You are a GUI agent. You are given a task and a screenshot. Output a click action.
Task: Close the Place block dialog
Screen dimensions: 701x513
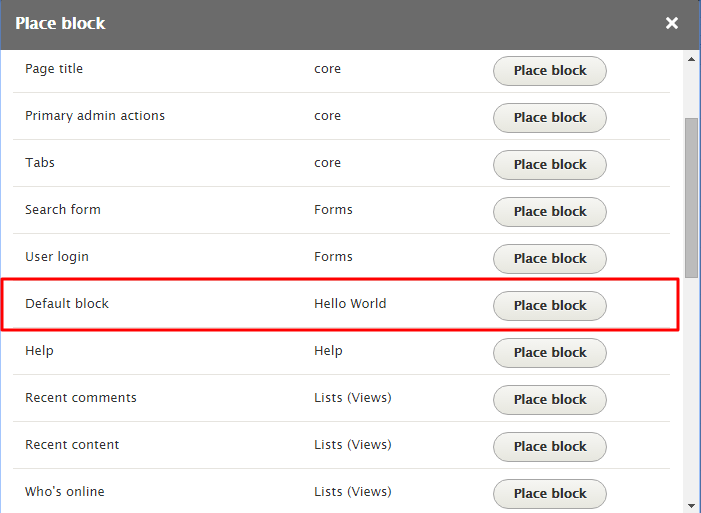[672, 23]
